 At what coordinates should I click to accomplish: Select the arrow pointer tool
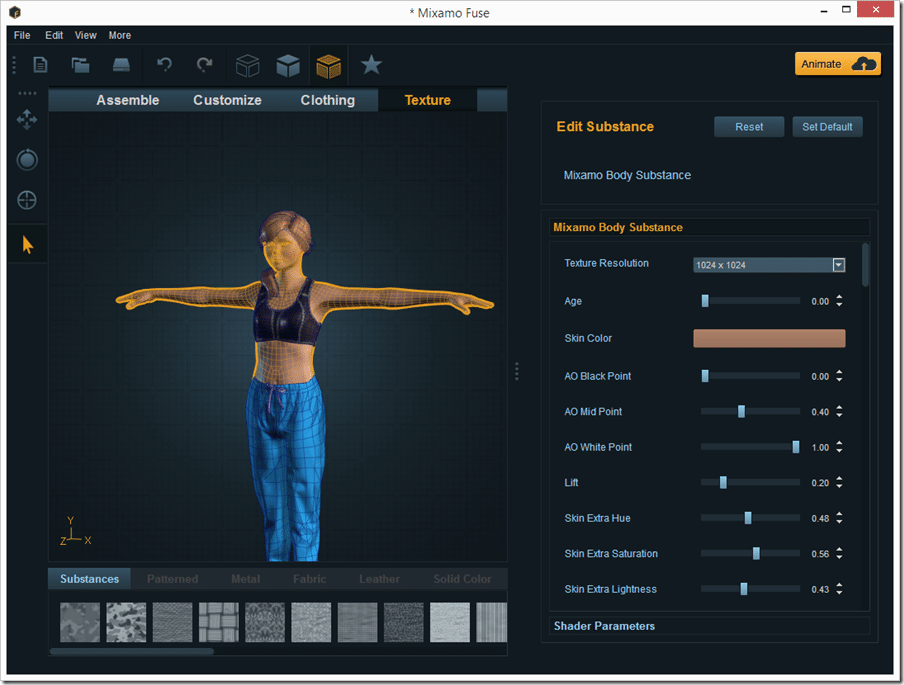[x=27, y=244]
